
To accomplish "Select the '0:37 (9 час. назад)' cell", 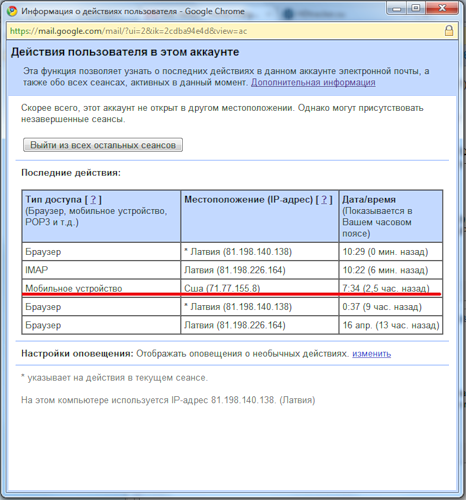I will click(391, 307).
